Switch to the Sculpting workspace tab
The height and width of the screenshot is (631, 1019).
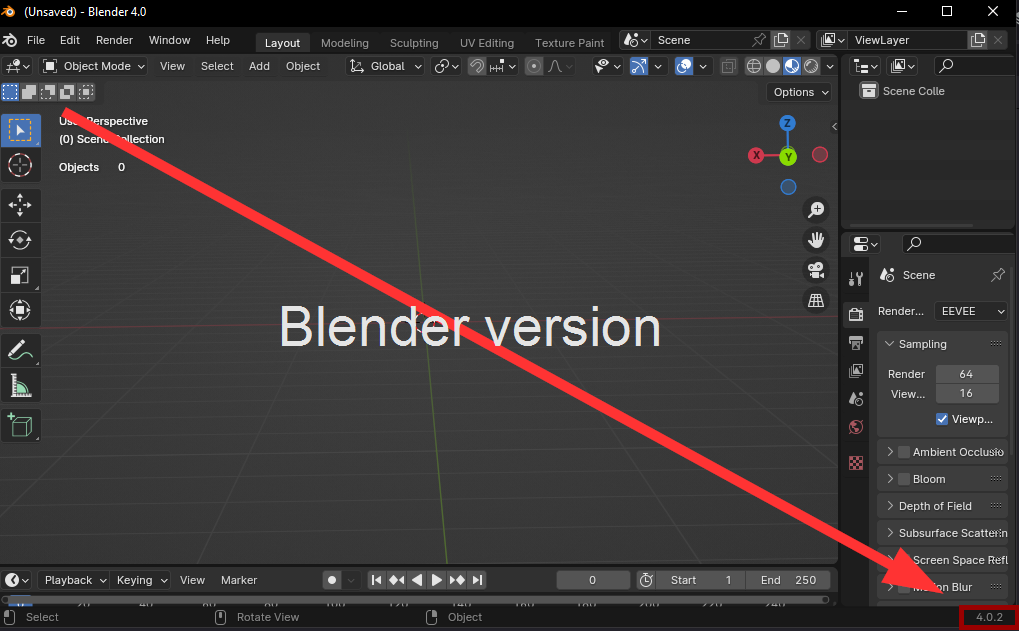point(414,43)
